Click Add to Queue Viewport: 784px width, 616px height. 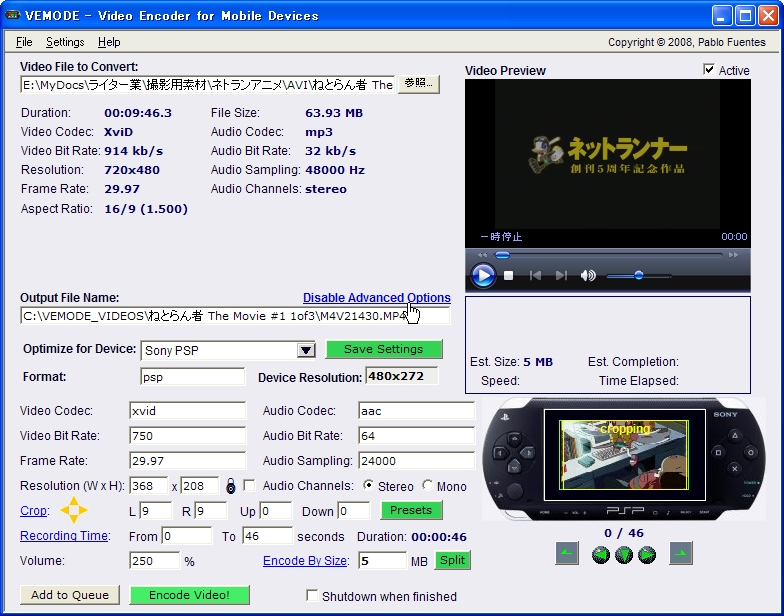pos(70,594)
